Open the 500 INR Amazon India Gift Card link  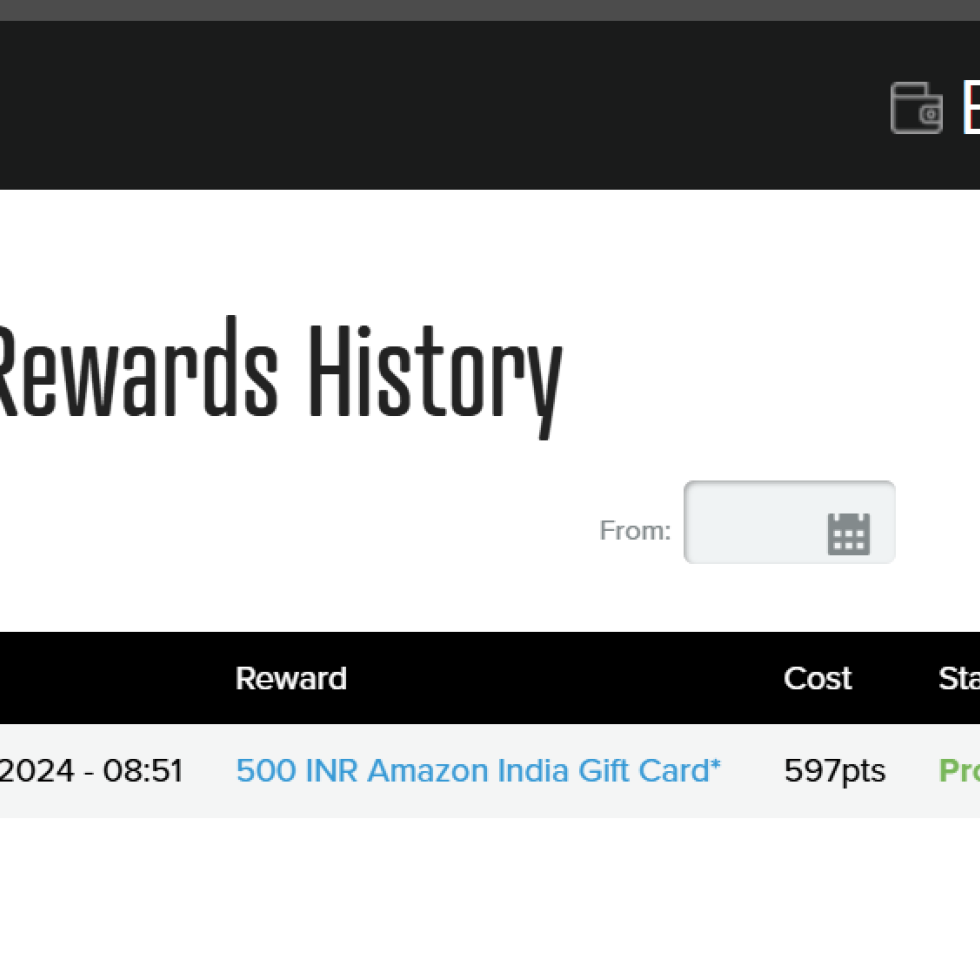[x=478, y=771]
